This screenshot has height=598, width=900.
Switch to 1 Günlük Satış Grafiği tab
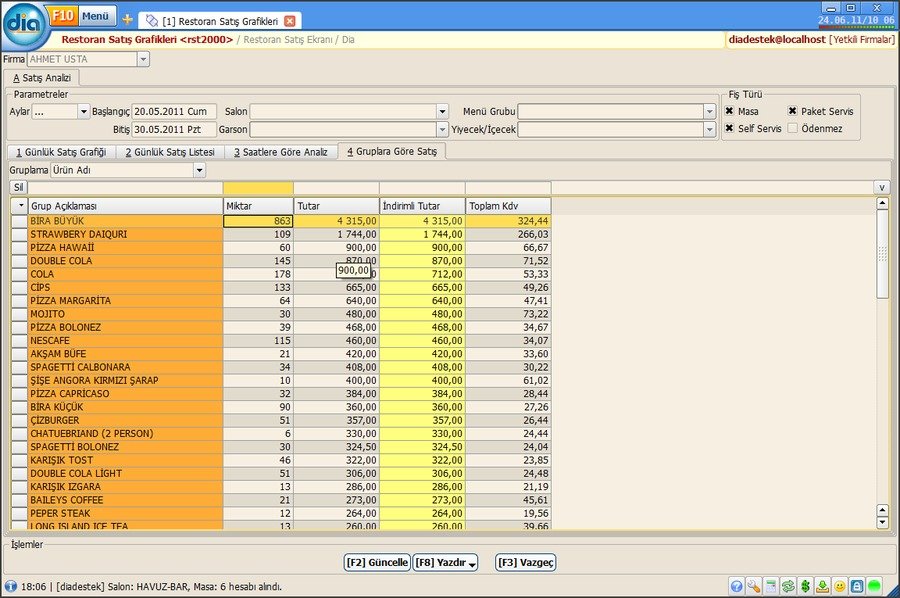point(61,152)
